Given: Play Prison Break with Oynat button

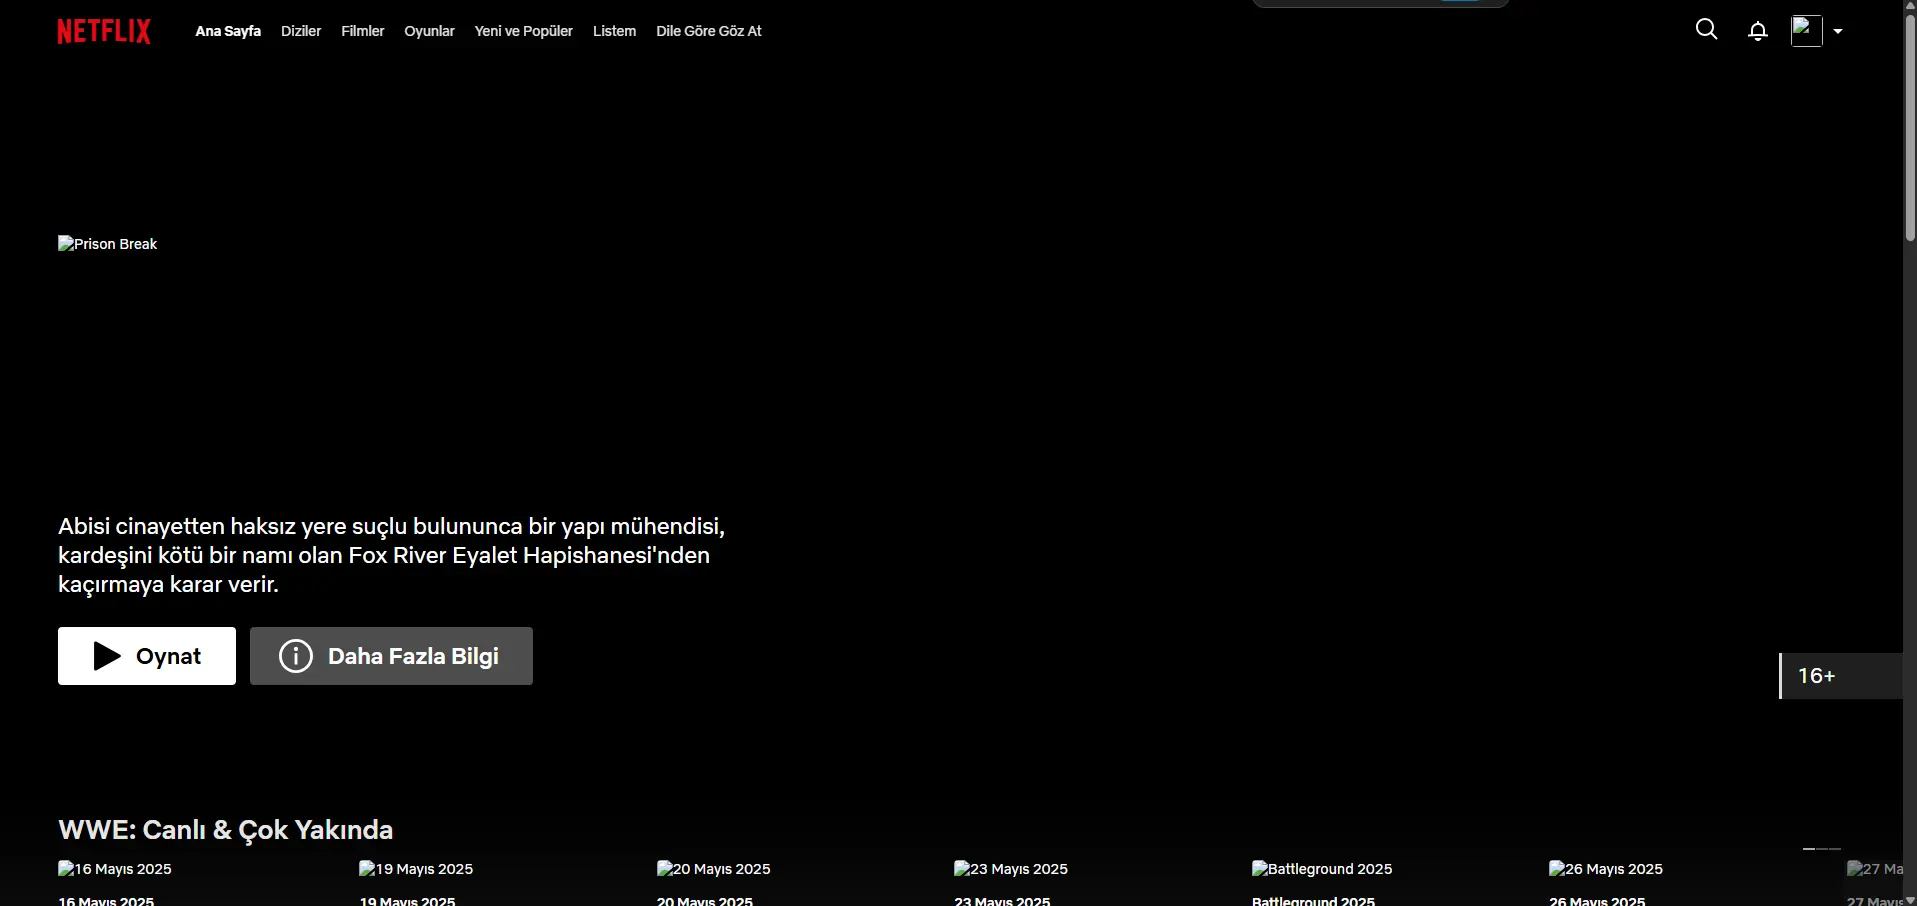Looking at the screenshot, I should 147,656.
